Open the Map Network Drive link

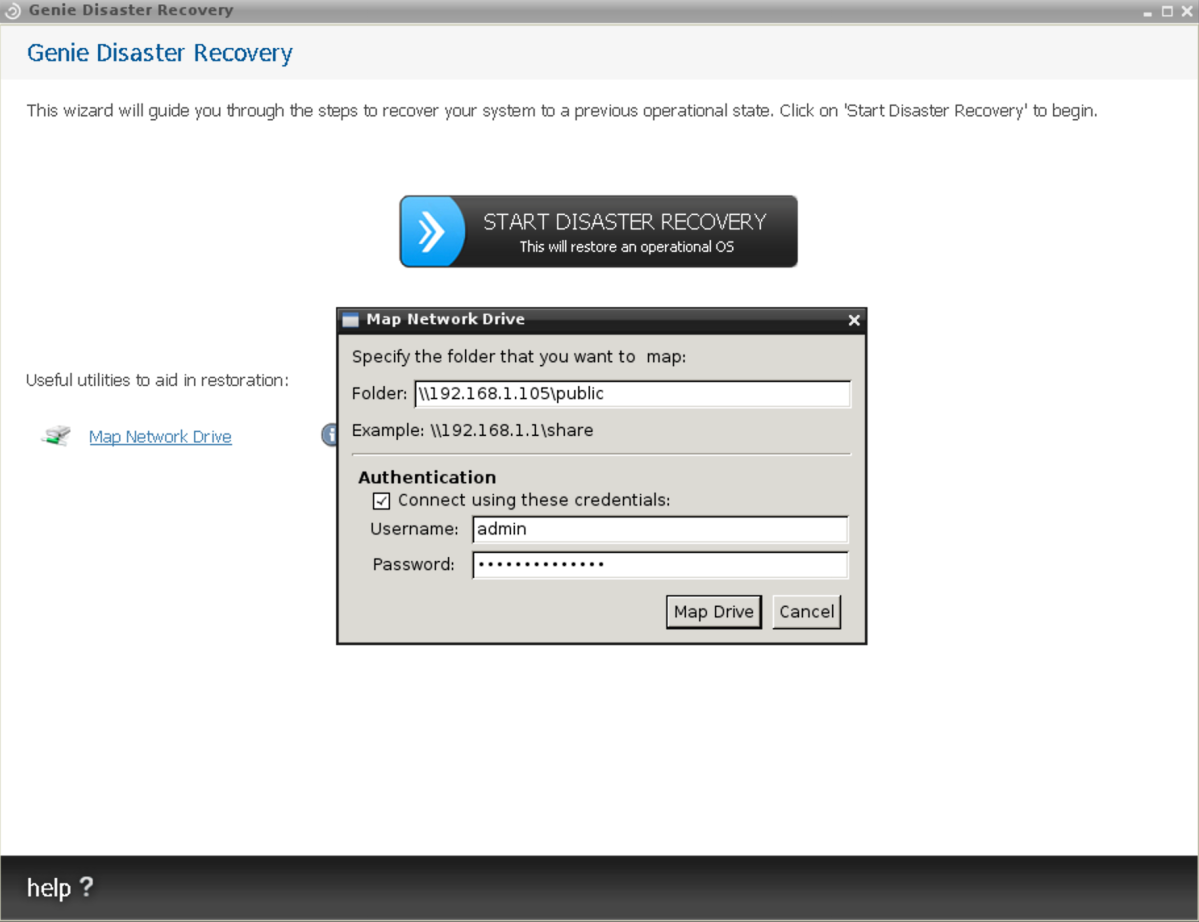[x=160, y=437]
